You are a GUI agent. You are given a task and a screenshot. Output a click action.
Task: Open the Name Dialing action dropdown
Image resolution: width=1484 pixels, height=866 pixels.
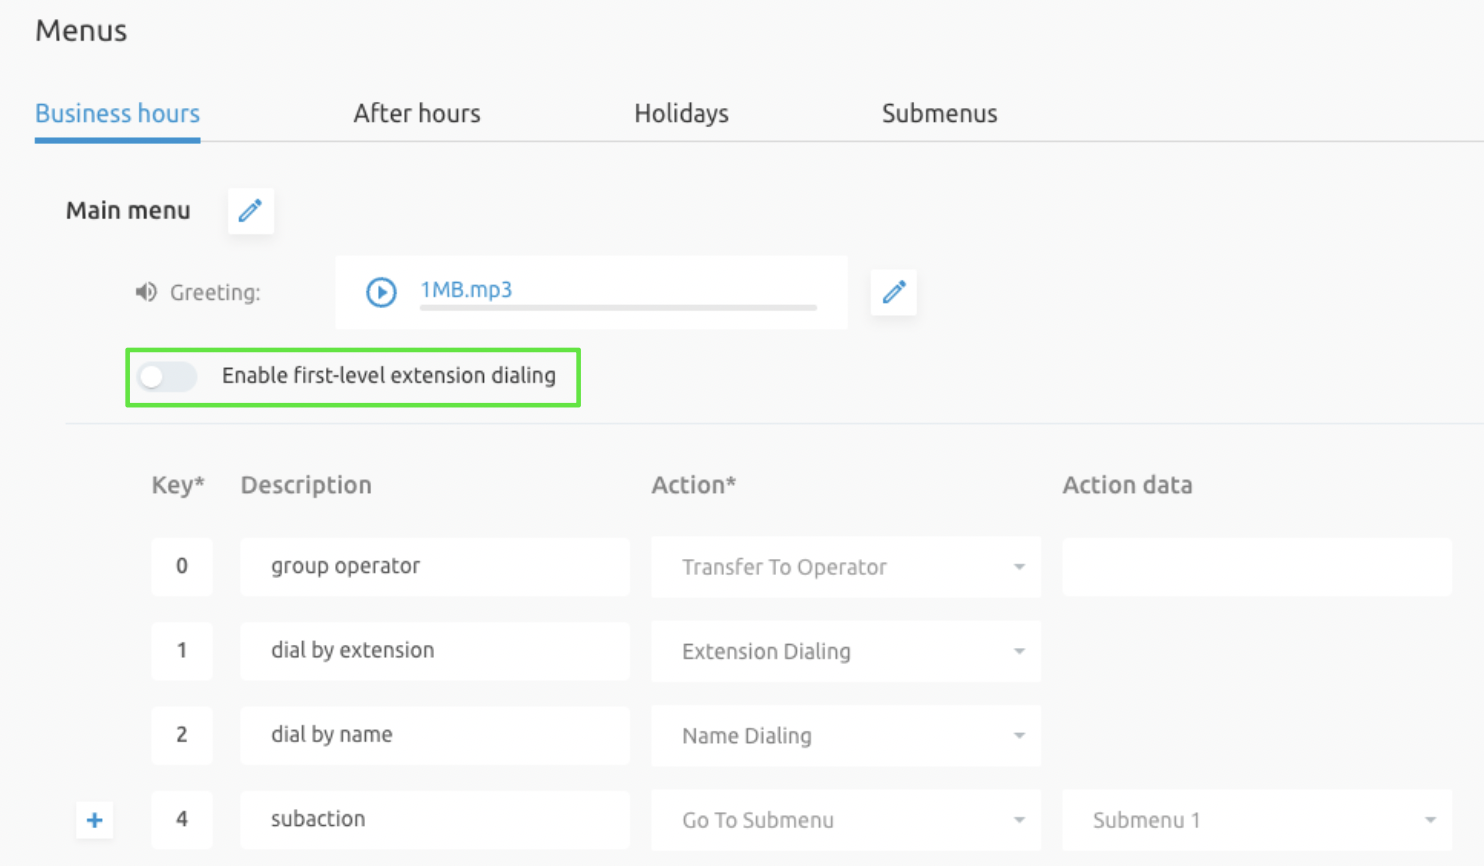pyautogui.click(x=845, y=736)
